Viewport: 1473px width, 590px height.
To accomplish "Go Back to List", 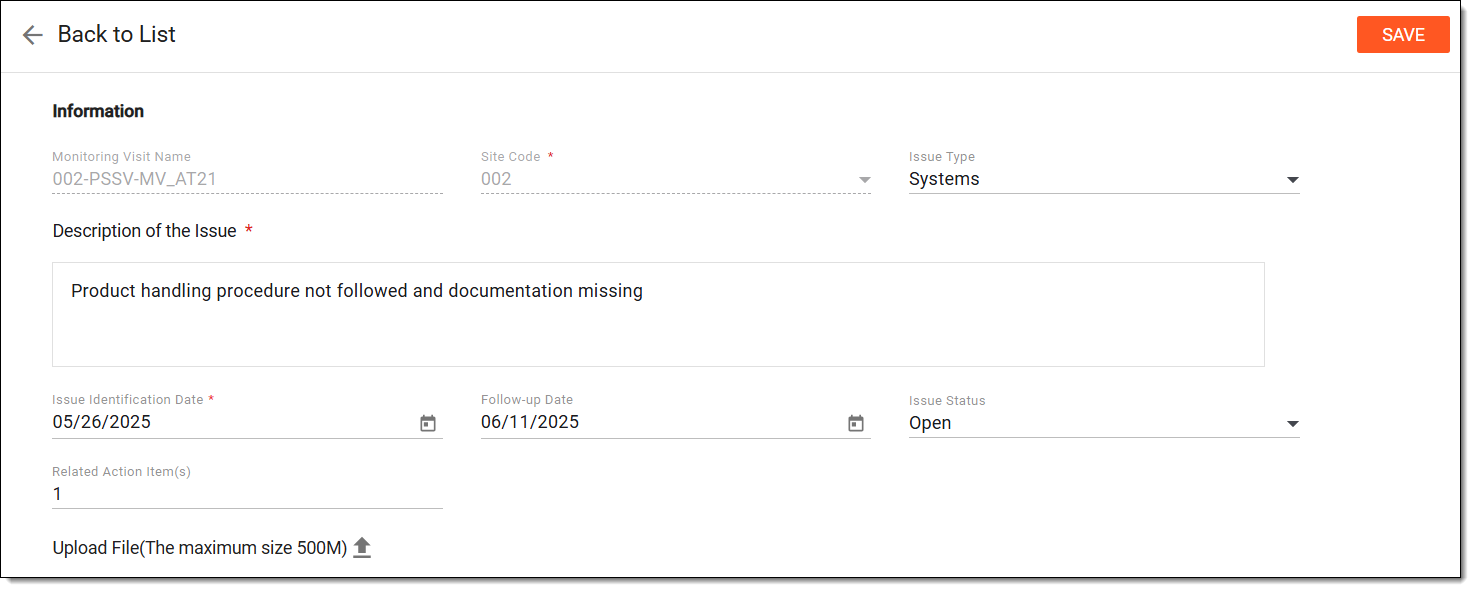I will 116,34.
